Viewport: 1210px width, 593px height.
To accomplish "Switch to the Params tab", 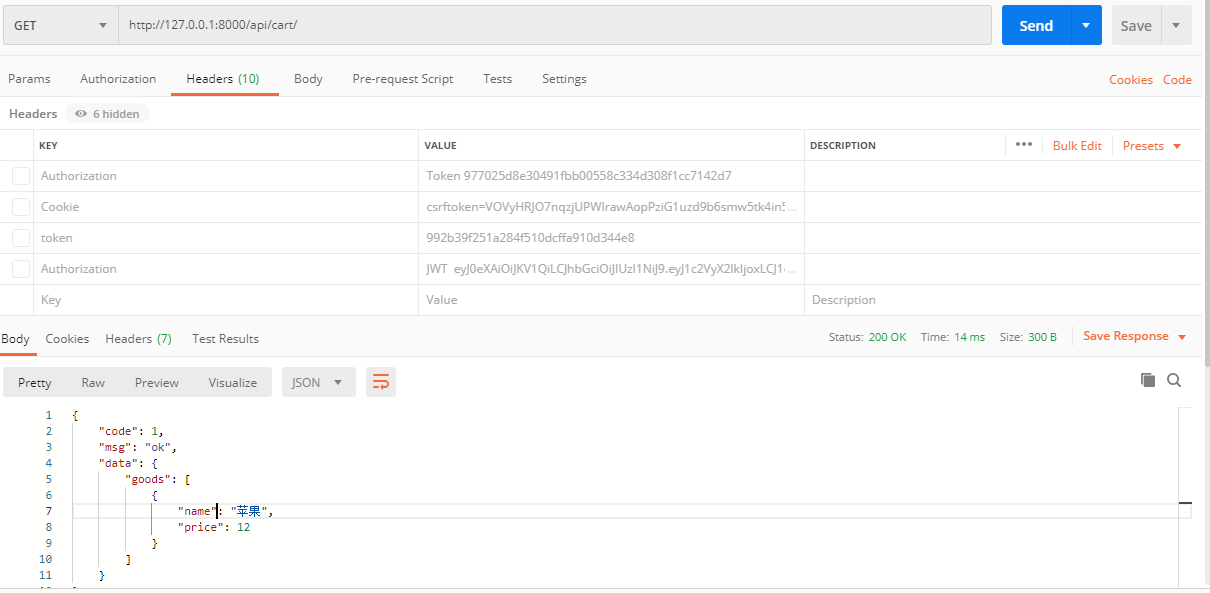I will [29, 79].
